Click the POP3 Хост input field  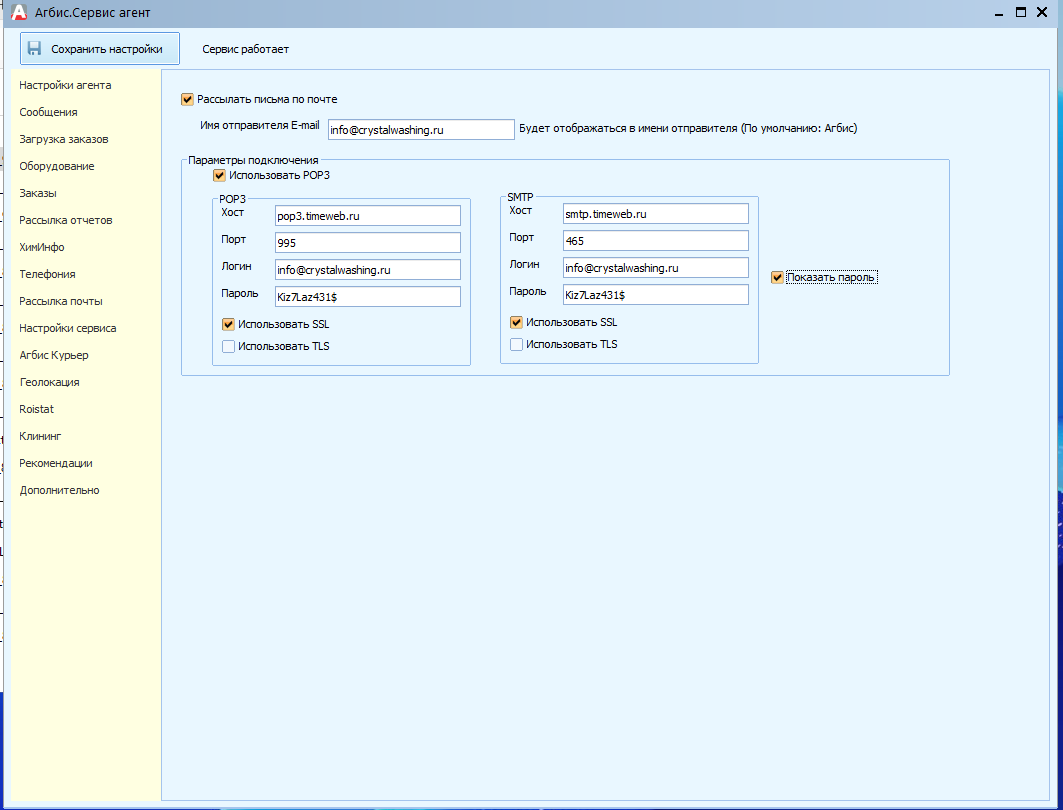coord(367,216)
